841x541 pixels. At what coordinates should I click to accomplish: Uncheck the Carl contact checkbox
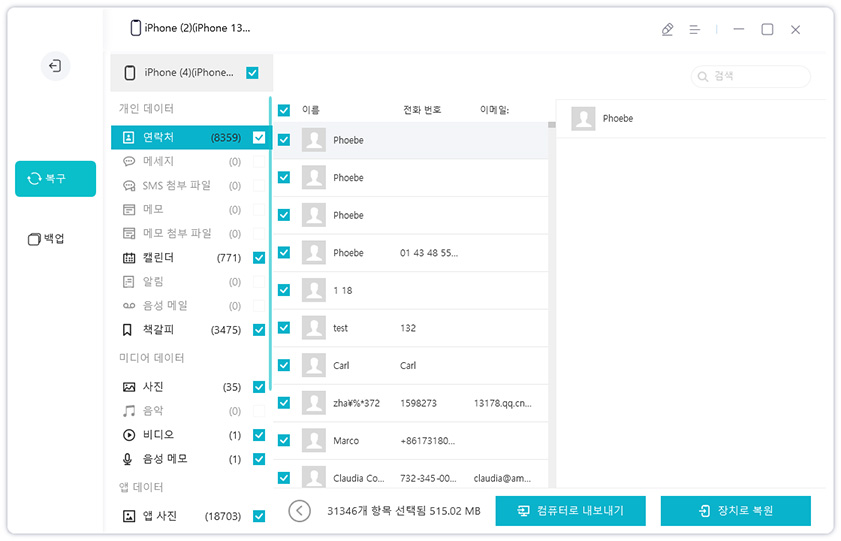pos(284,365)
